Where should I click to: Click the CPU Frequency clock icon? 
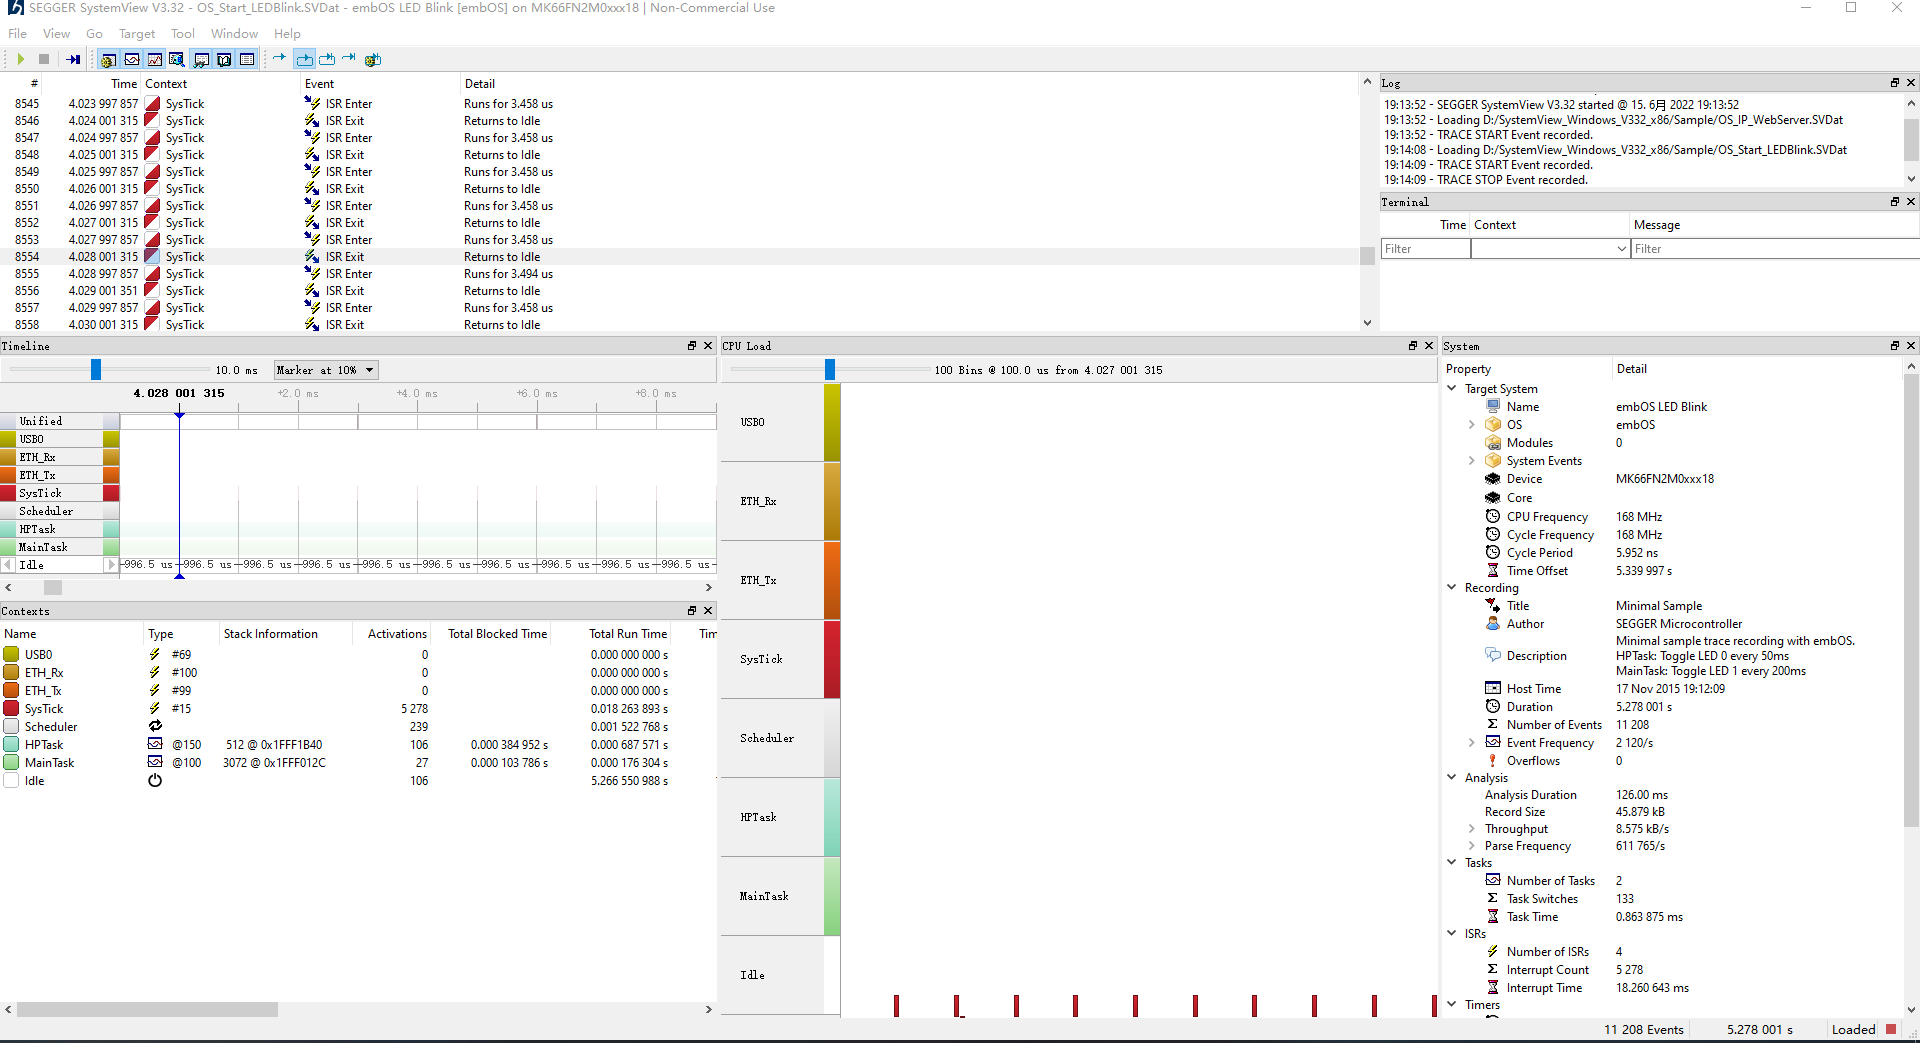click(1492, 516)
